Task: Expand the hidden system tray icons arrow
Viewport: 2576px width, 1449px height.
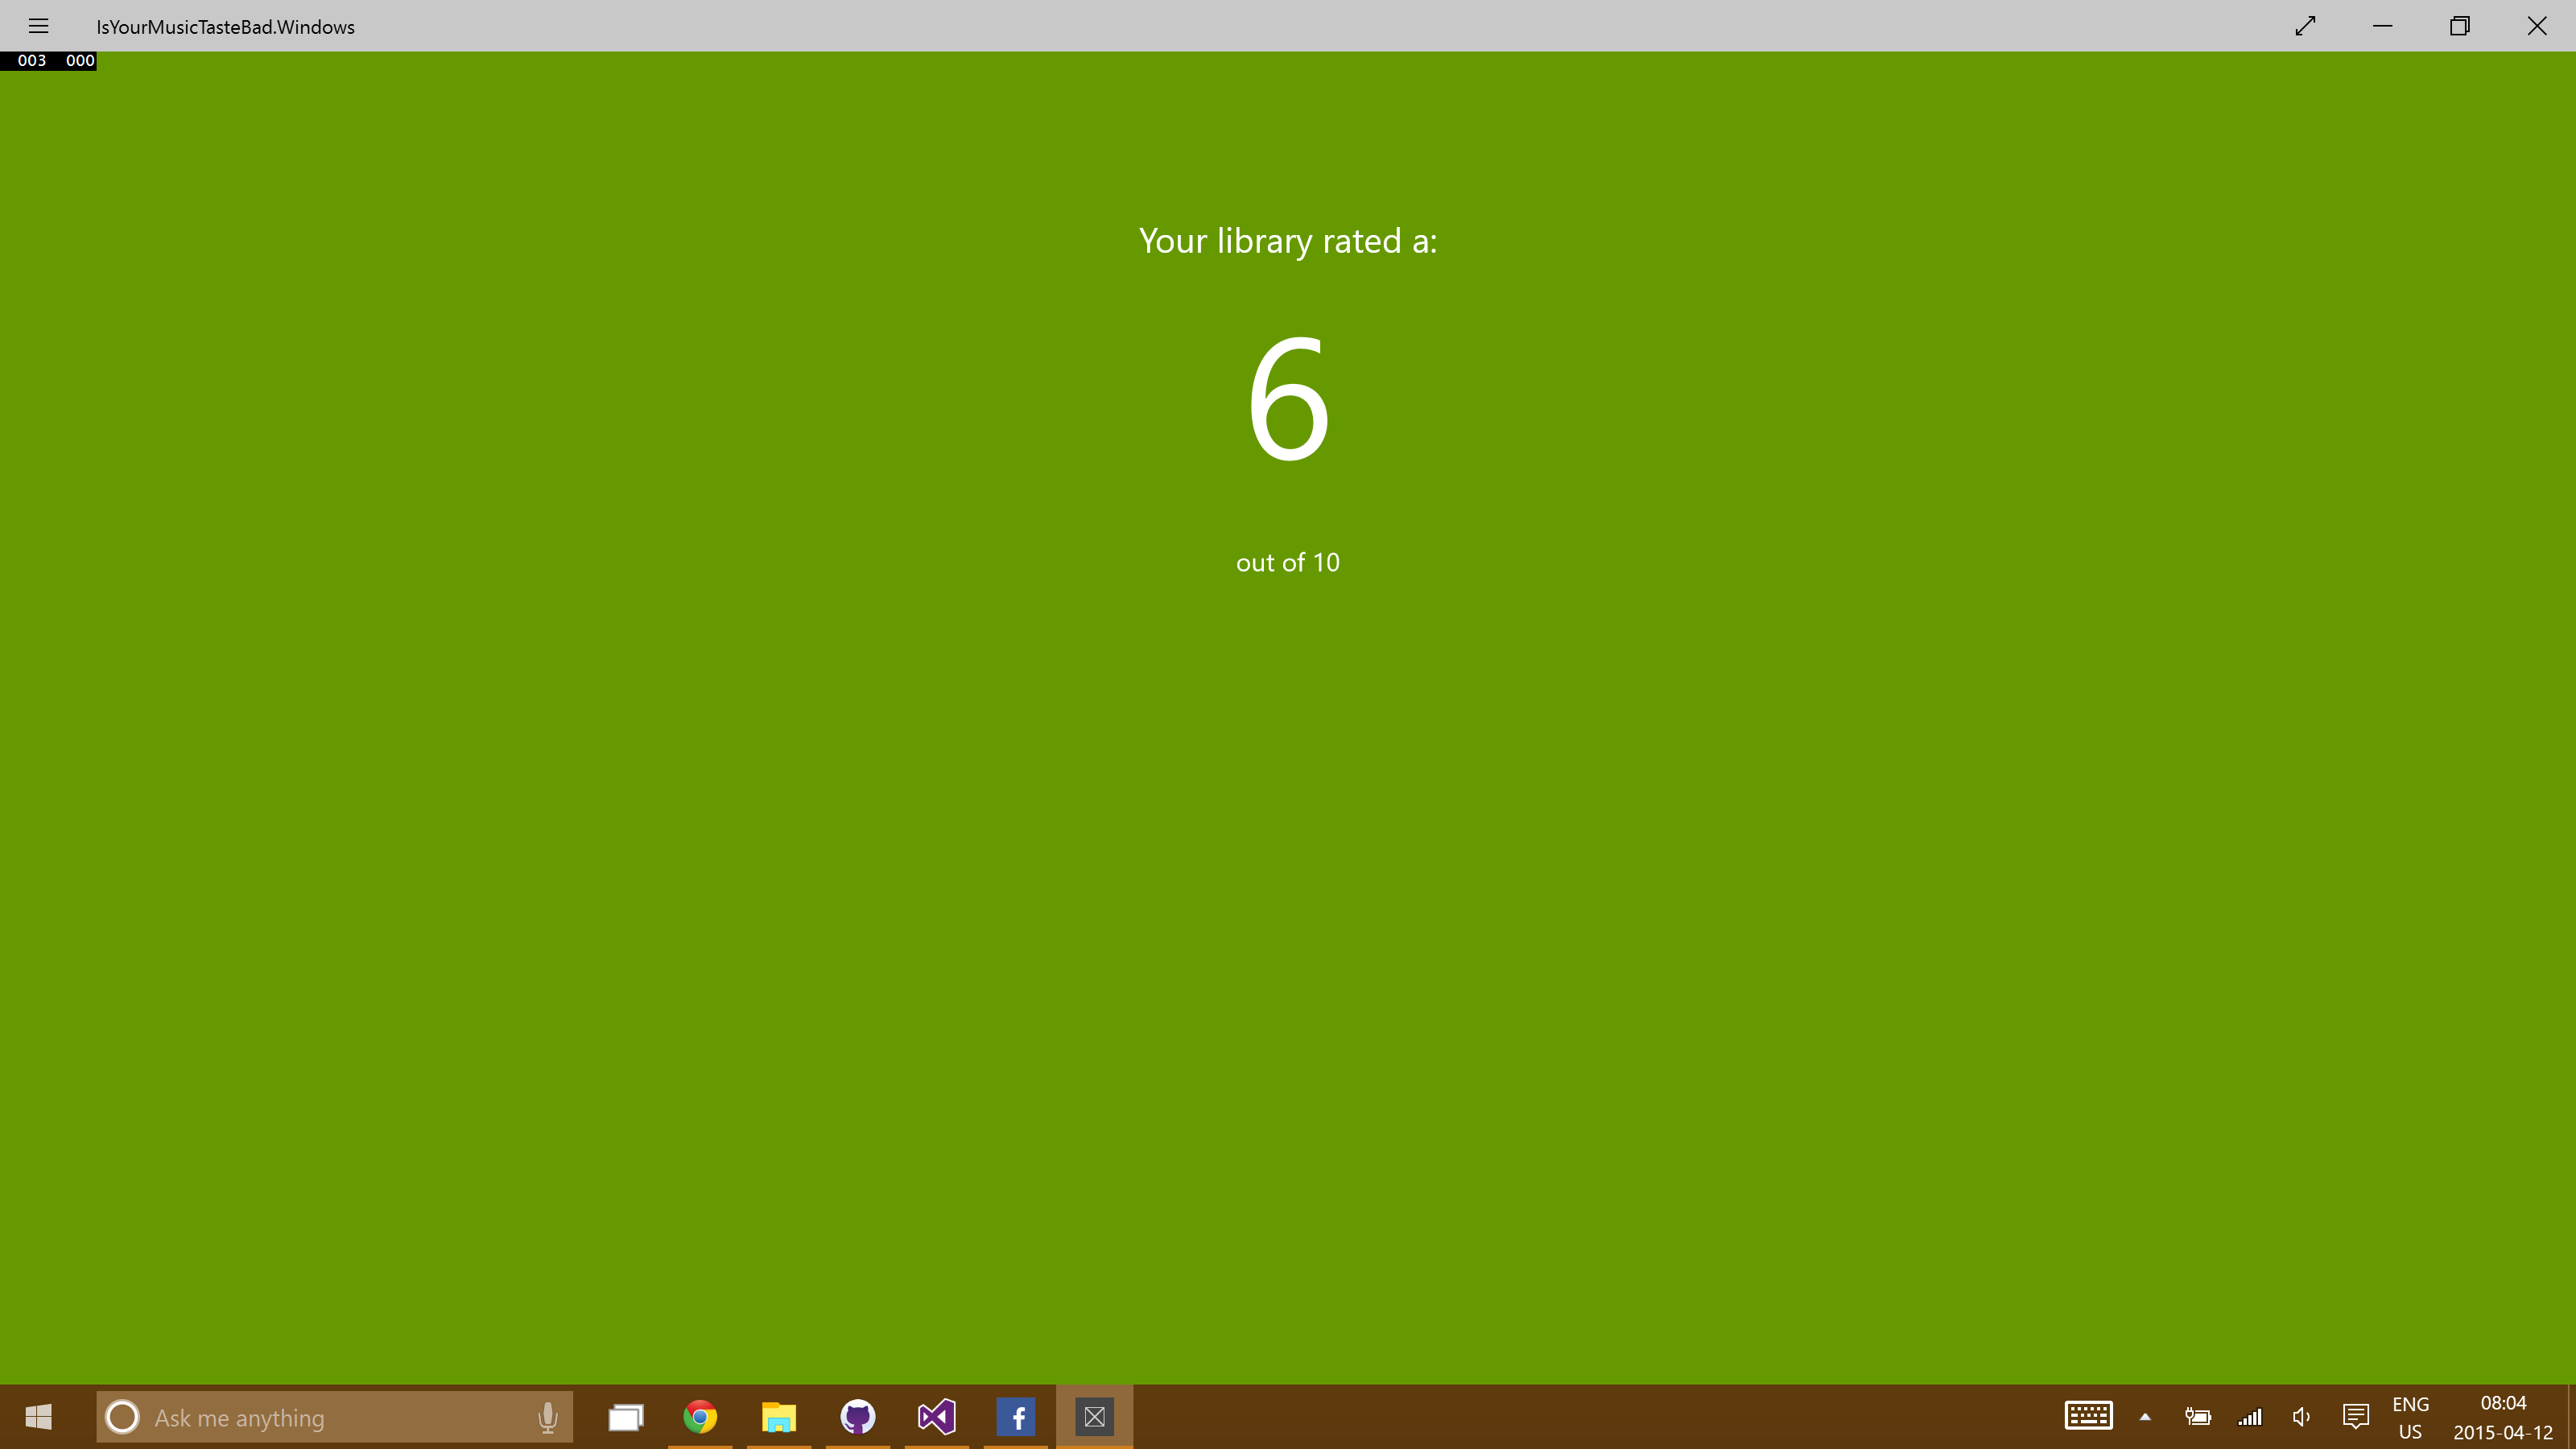Action: tap(2145, 1417)
